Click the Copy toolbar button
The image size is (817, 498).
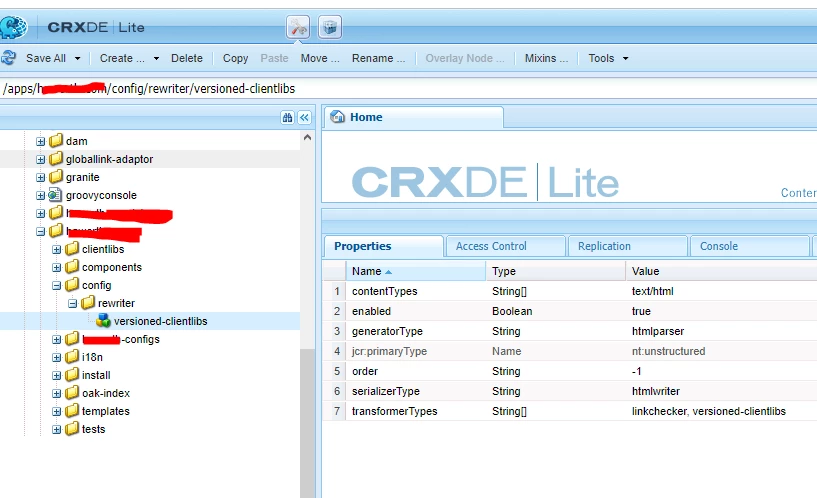point(236,58)
